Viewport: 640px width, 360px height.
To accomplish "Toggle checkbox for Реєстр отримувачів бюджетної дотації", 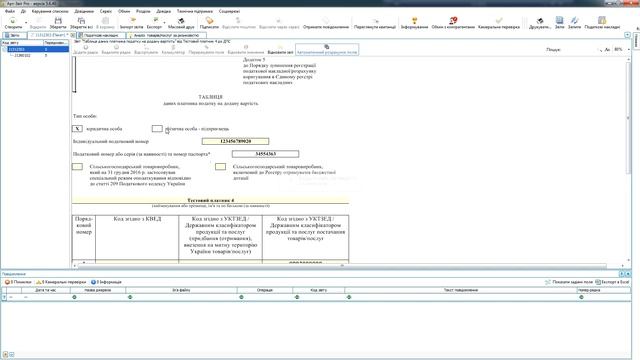I will click(220, 167).
